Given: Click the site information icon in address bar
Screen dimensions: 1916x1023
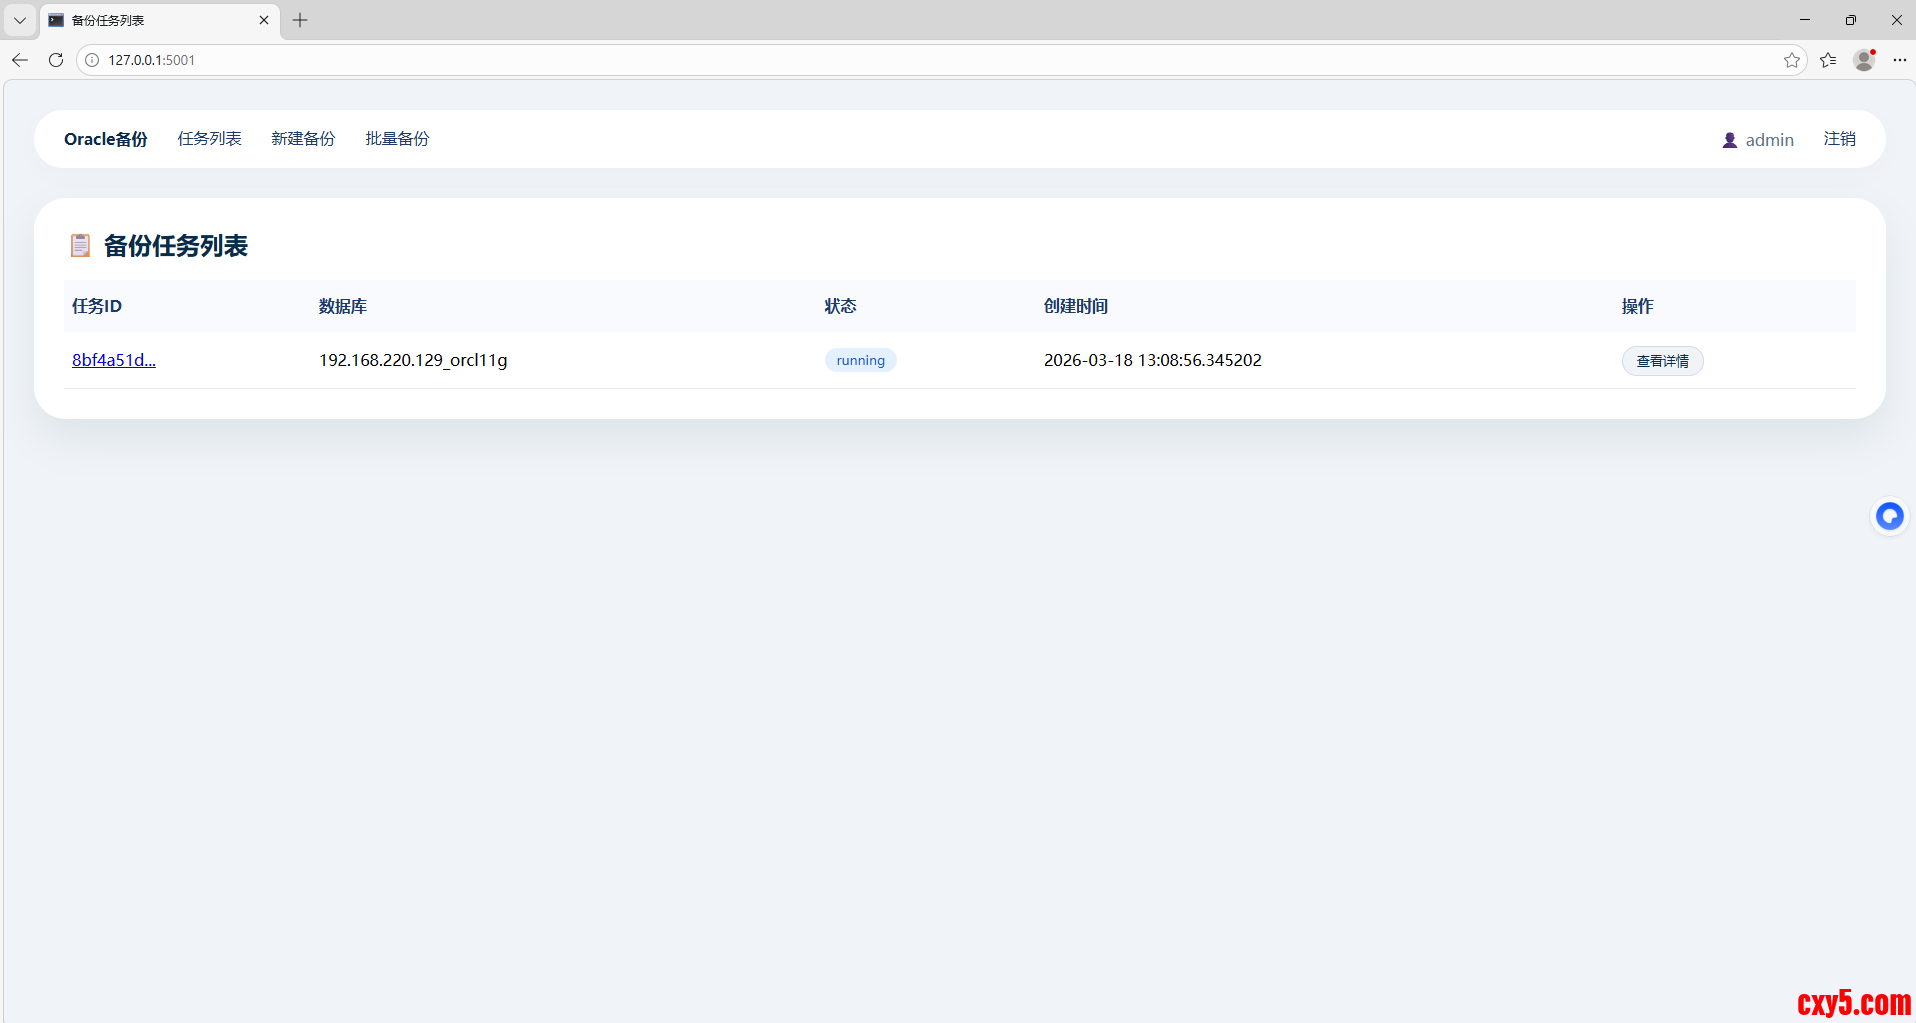Looking at the screenshot, I should [x=92, y=60].
